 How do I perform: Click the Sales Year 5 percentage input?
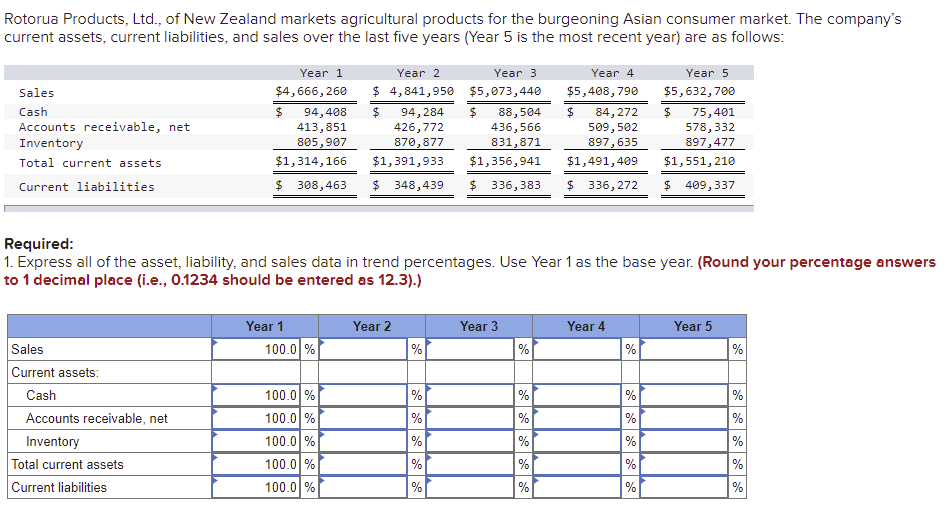(684, 349)
